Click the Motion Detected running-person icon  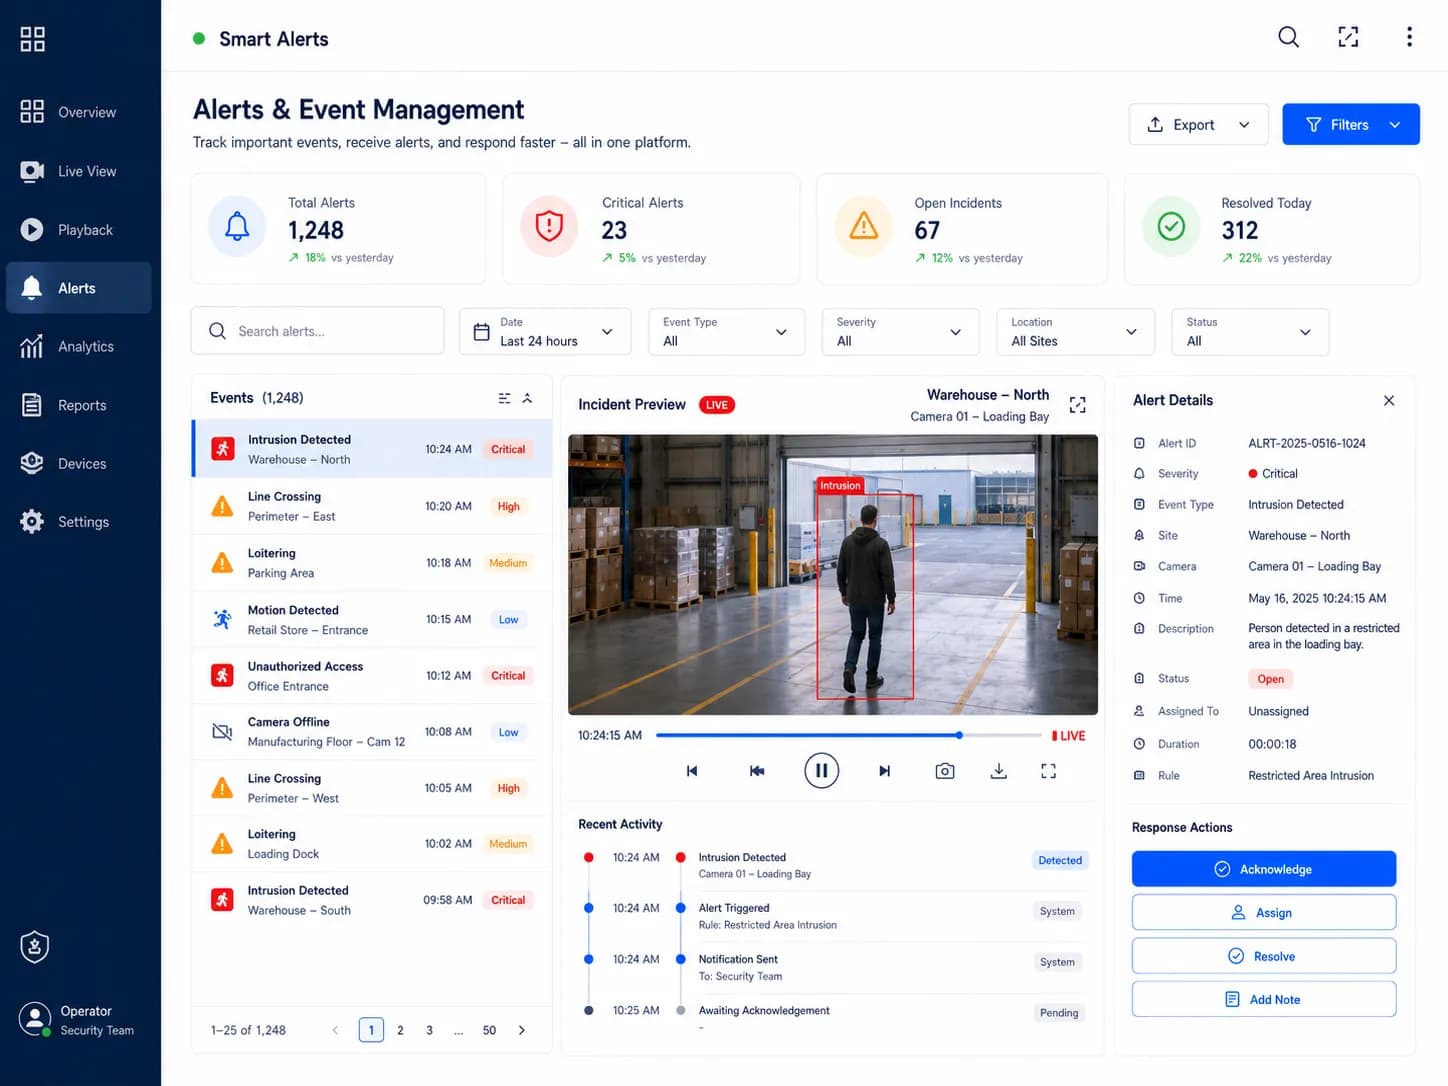pos(222,619)
